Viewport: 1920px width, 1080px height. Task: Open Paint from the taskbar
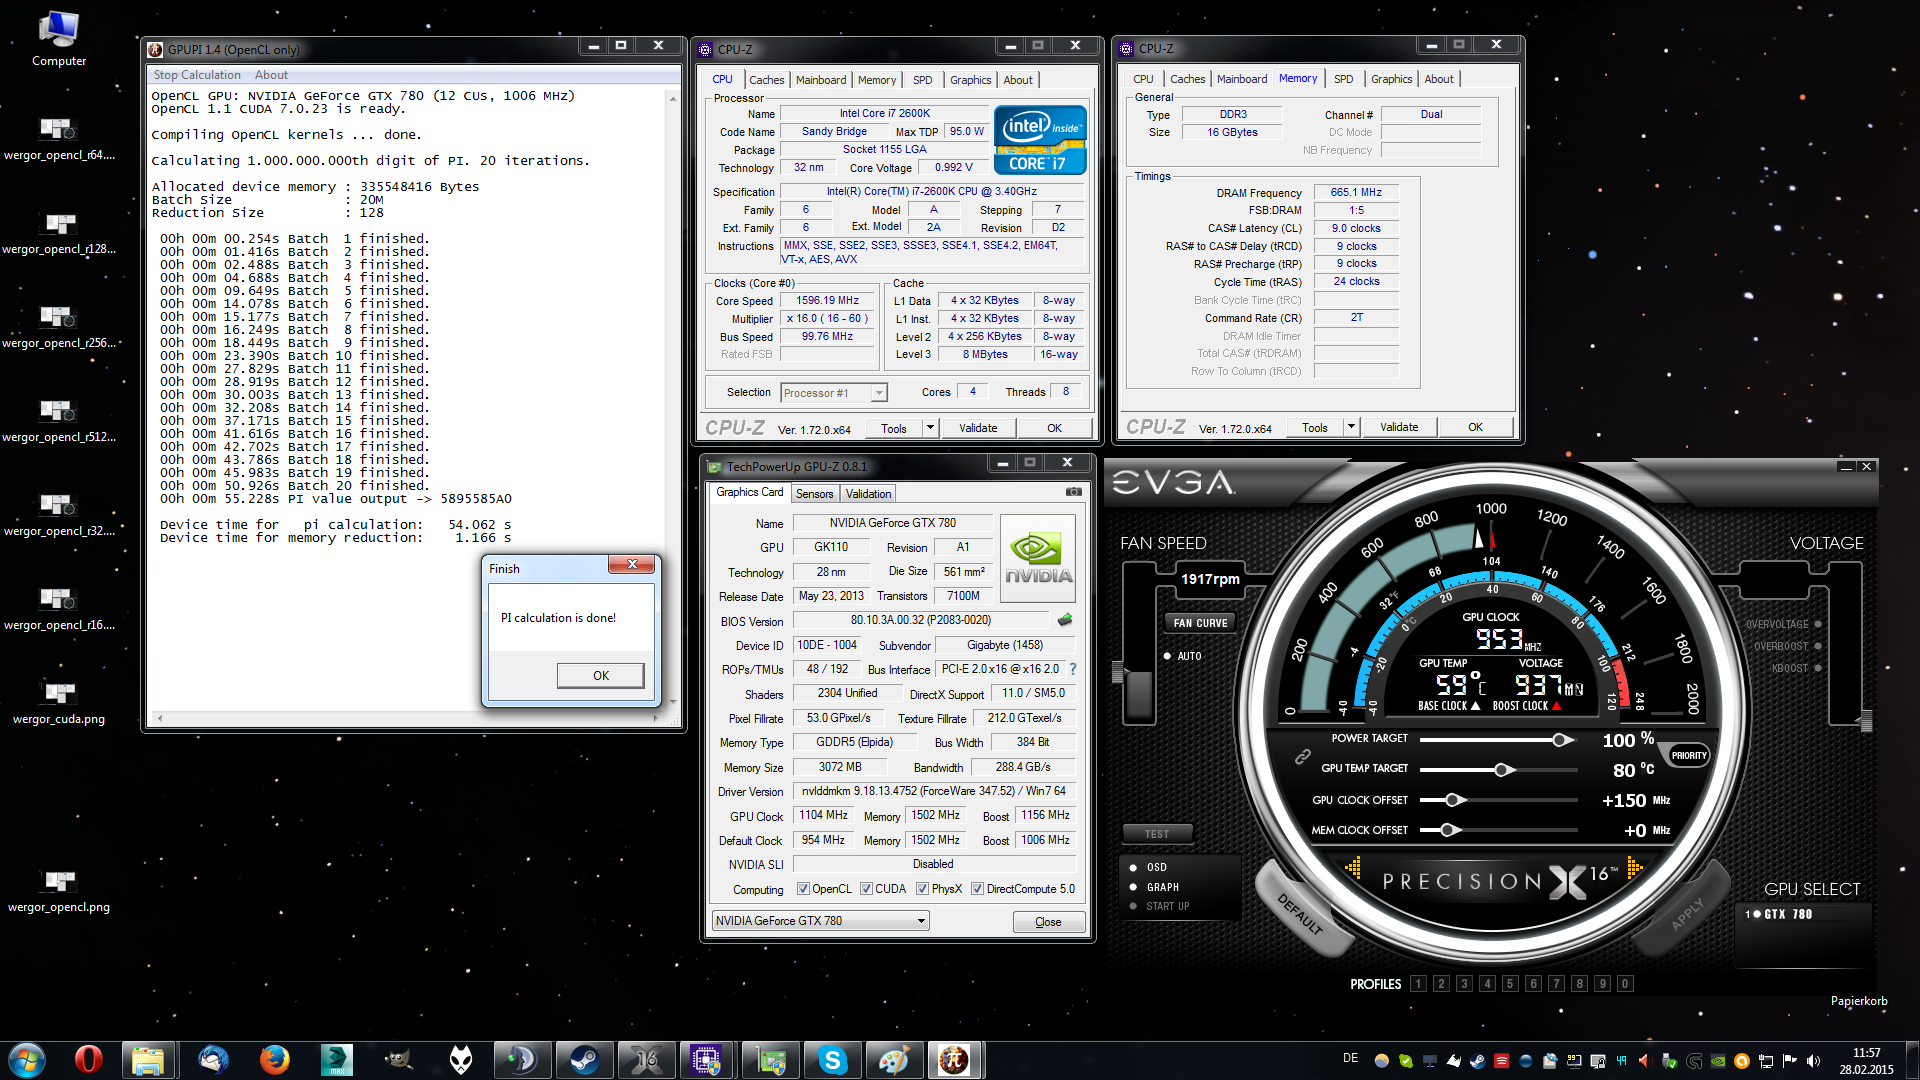coord(894,1060)
